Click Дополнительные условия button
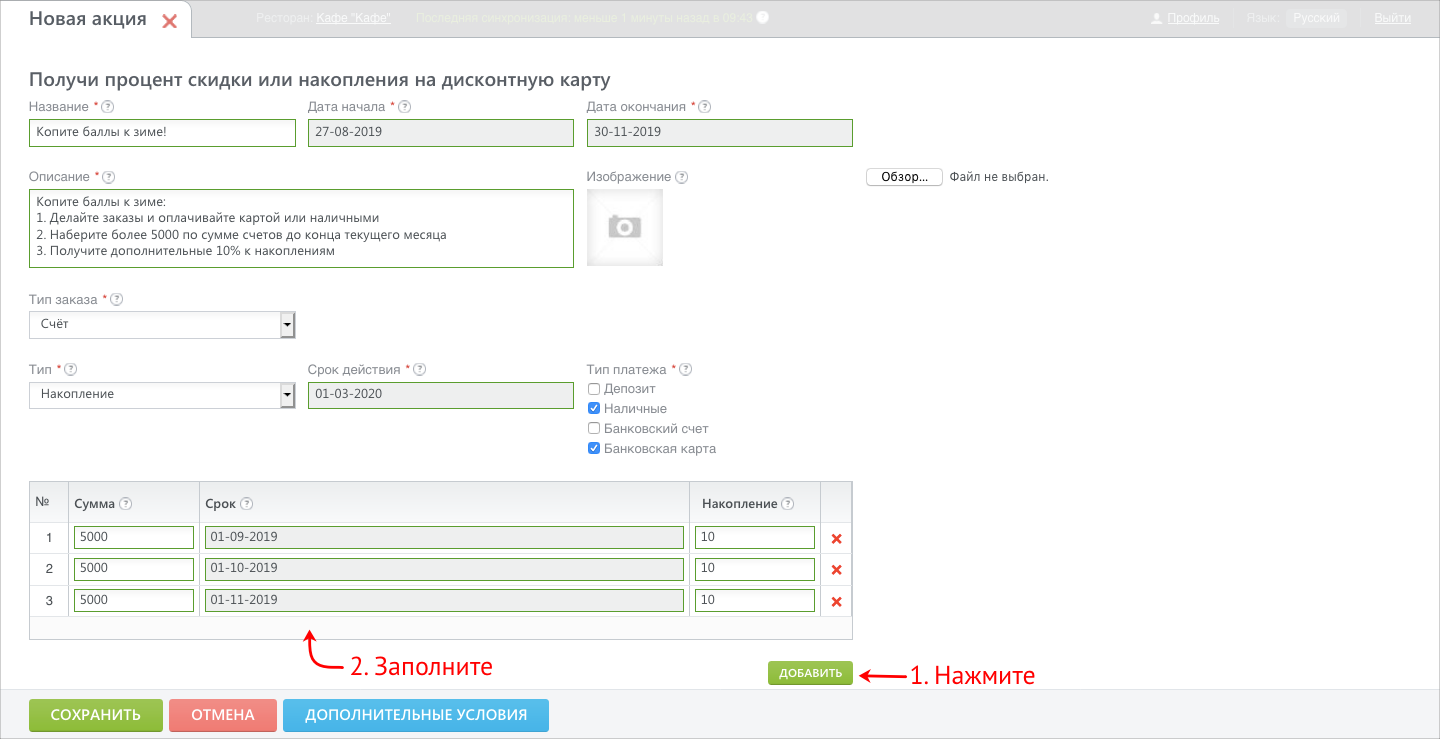The height and width of the screenshot is (739, 1440). pyautogui.click(x=416, y=715)
